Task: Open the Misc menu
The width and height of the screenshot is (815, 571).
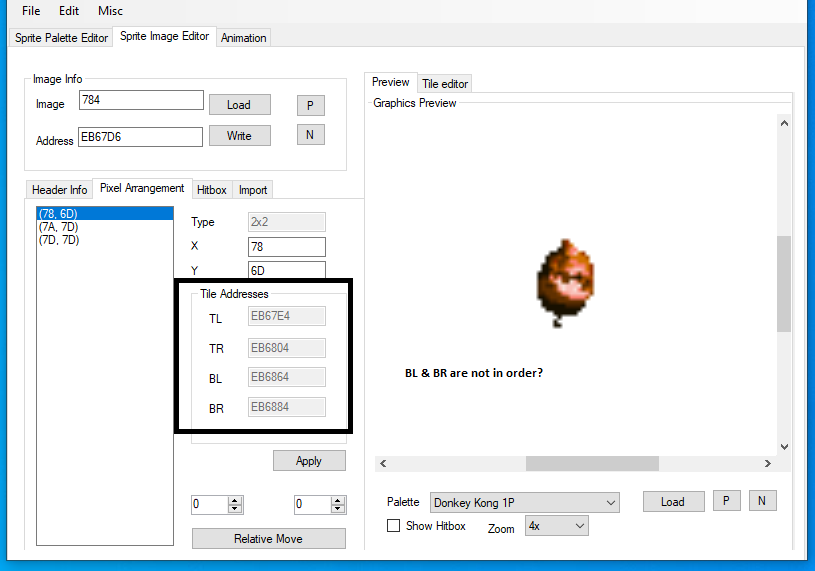Action: tap(110, 11)
